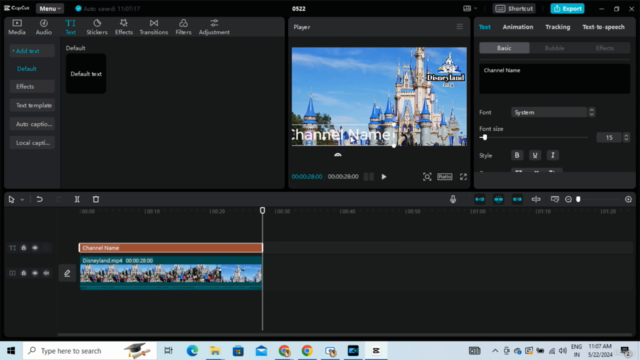Toggle the main track magnet
Viewport: 640px width, 360px height.
point(480,199)
